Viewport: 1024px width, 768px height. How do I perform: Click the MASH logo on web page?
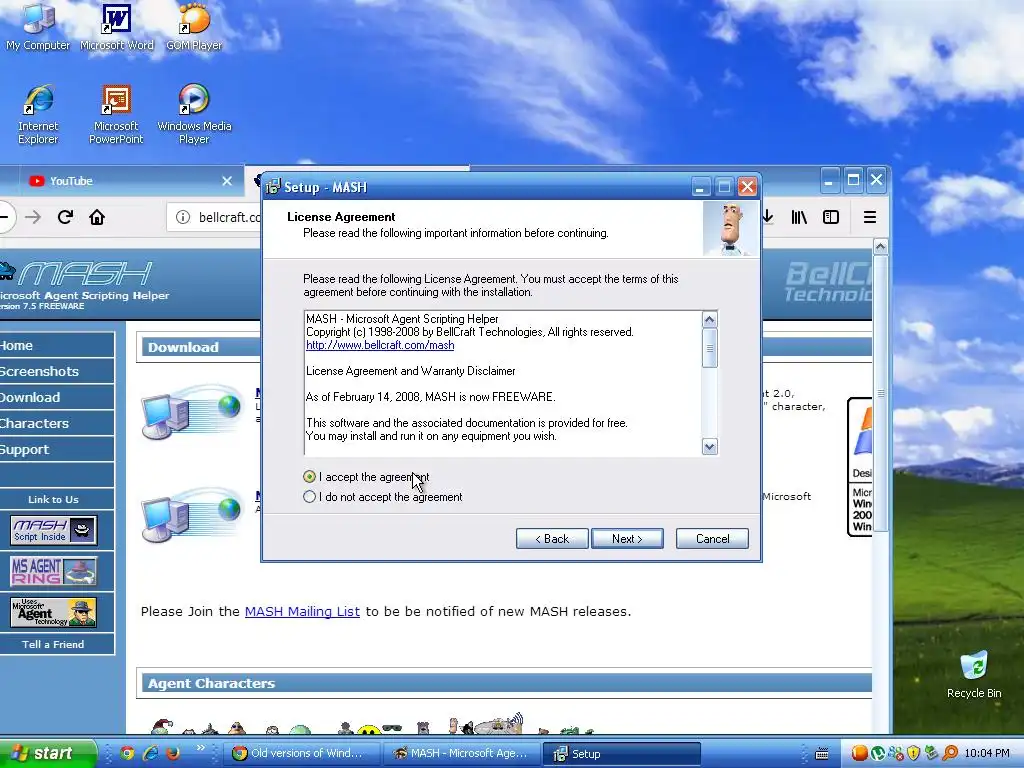(x=77, y=274)
